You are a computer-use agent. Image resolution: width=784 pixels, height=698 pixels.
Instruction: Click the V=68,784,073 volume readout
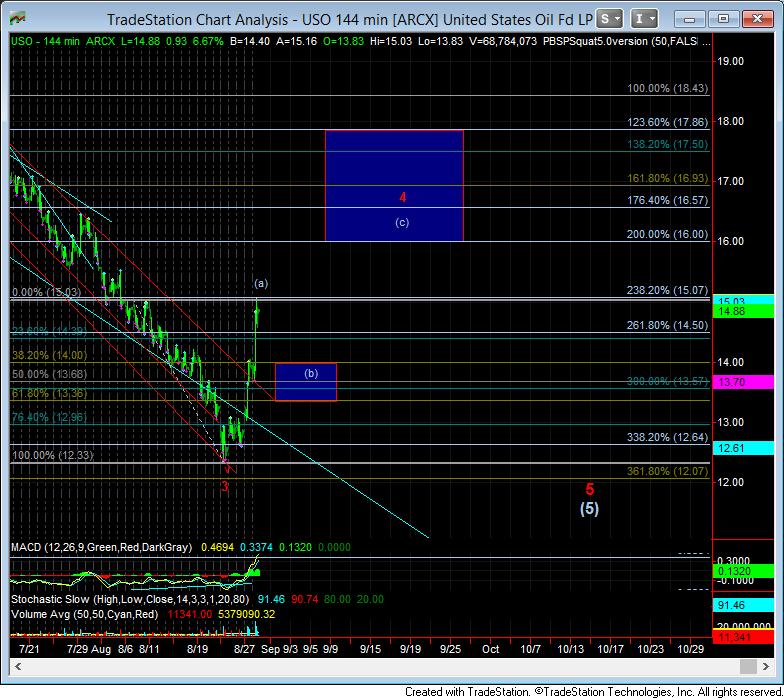coord(503,42)
